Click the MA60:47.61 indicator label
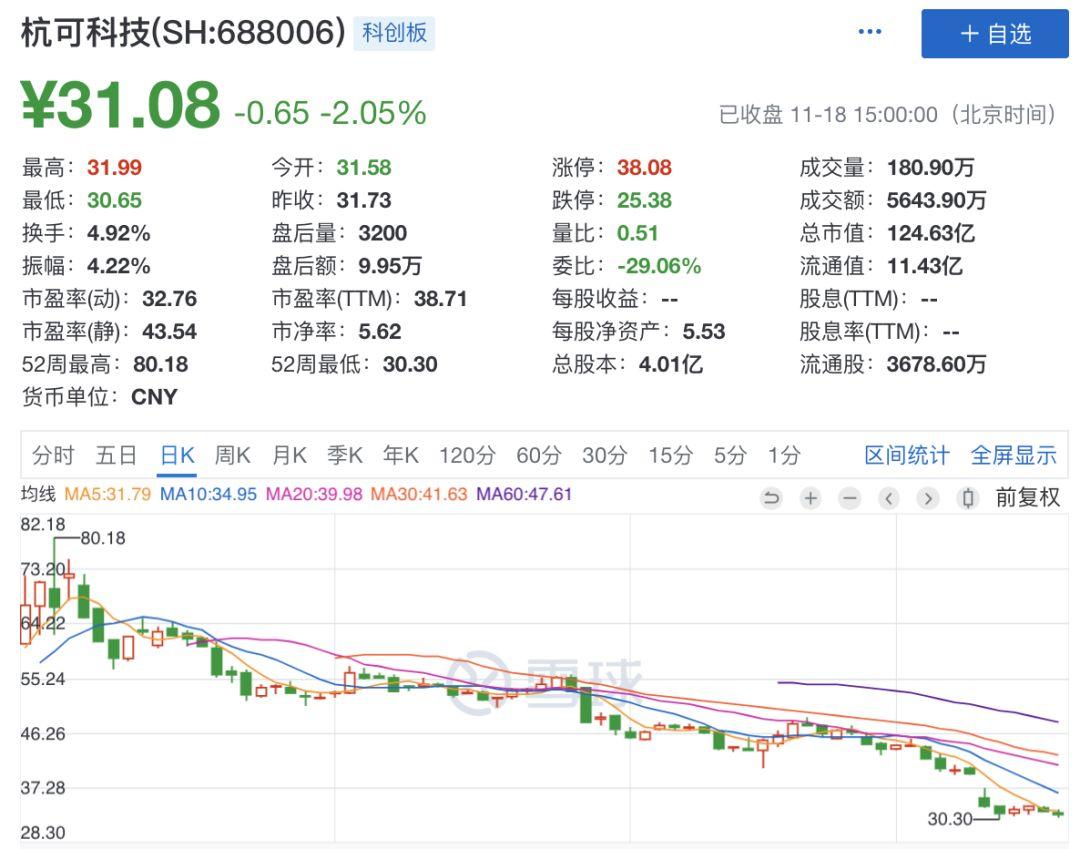This screenshot has height=849, width=1080. (524, 494)
